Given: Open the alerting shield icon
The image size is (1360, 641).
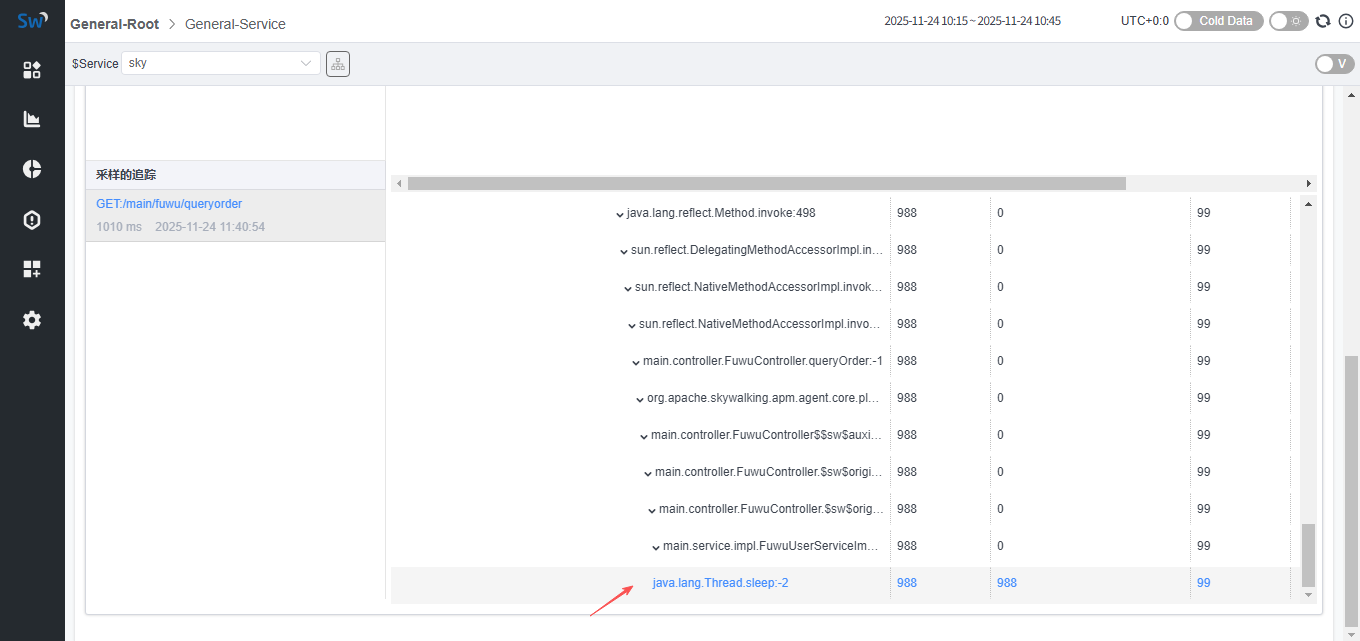Looking at the screenshot, I should point(32,220).
